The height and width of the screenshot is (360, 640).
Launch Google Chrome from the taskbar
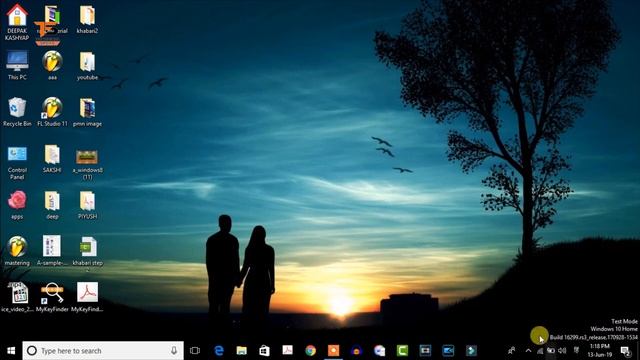point(311,351)
